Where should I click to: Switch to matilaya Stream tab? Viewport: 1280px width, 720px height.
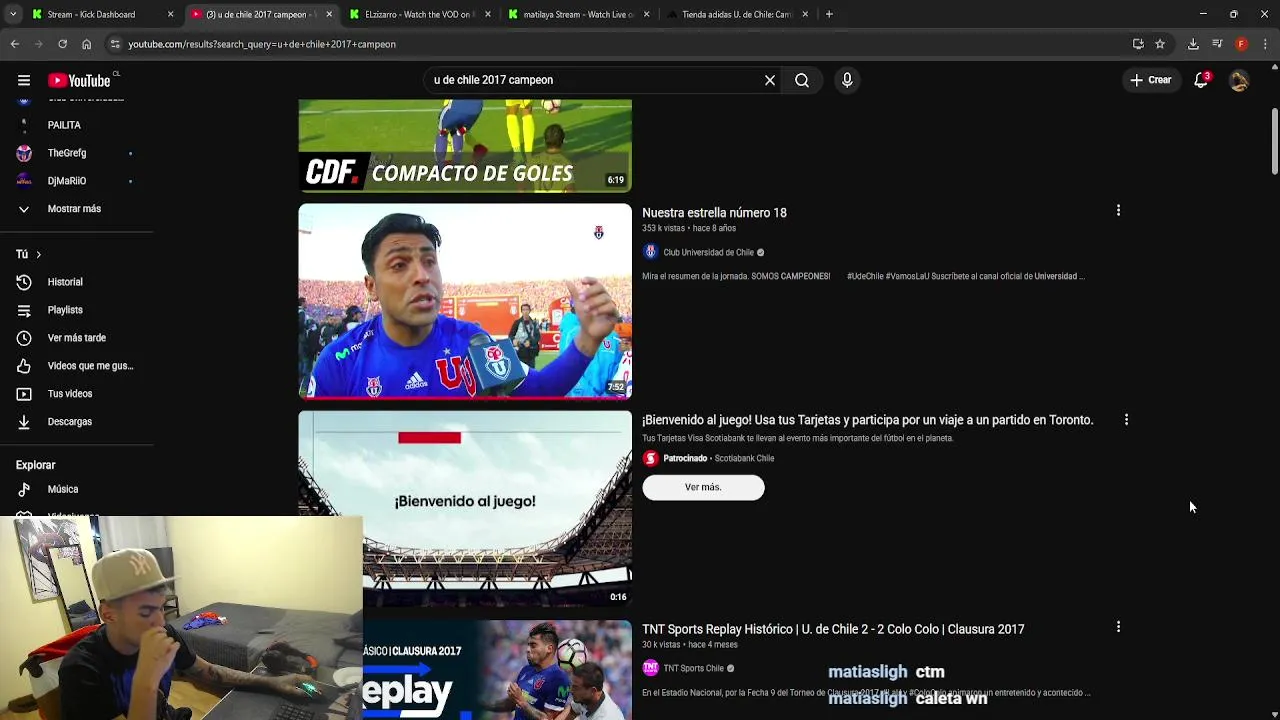(578, 14)
